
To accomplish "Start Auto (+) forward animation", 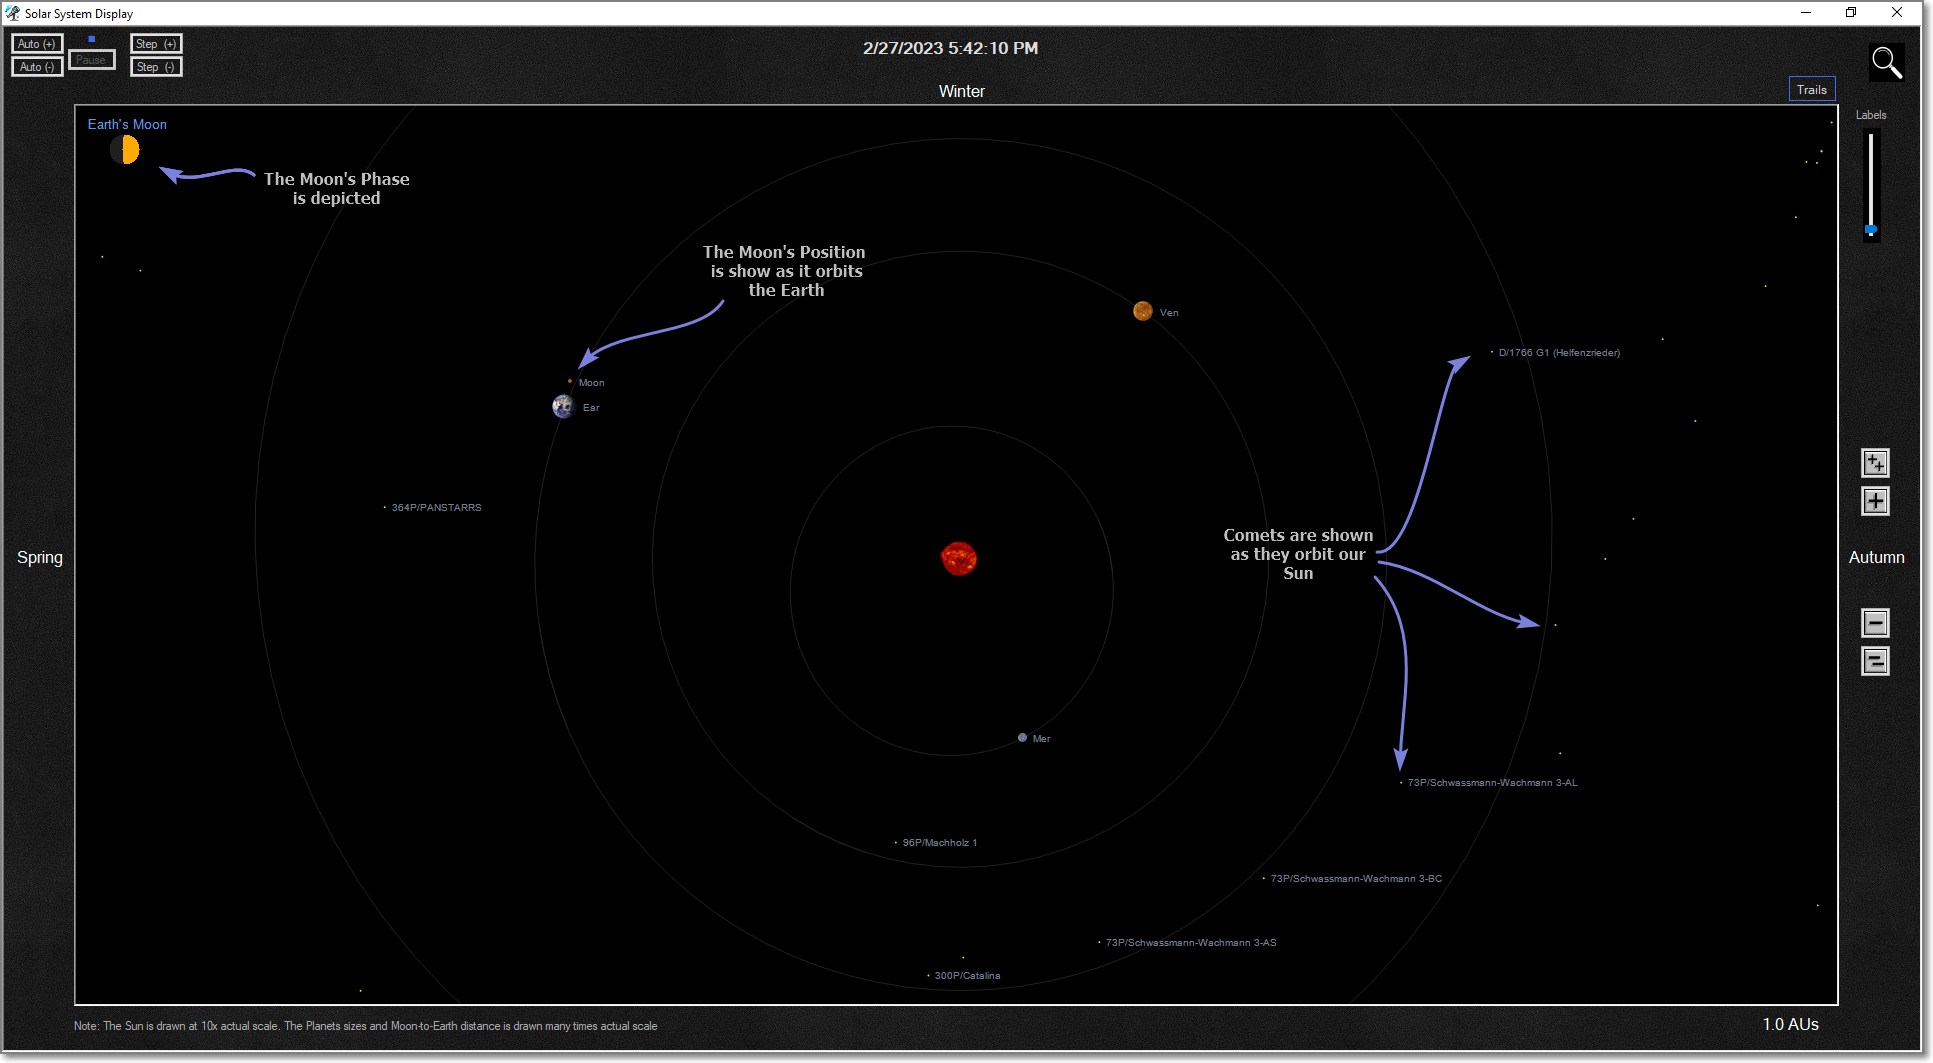I will pos(37,44).
